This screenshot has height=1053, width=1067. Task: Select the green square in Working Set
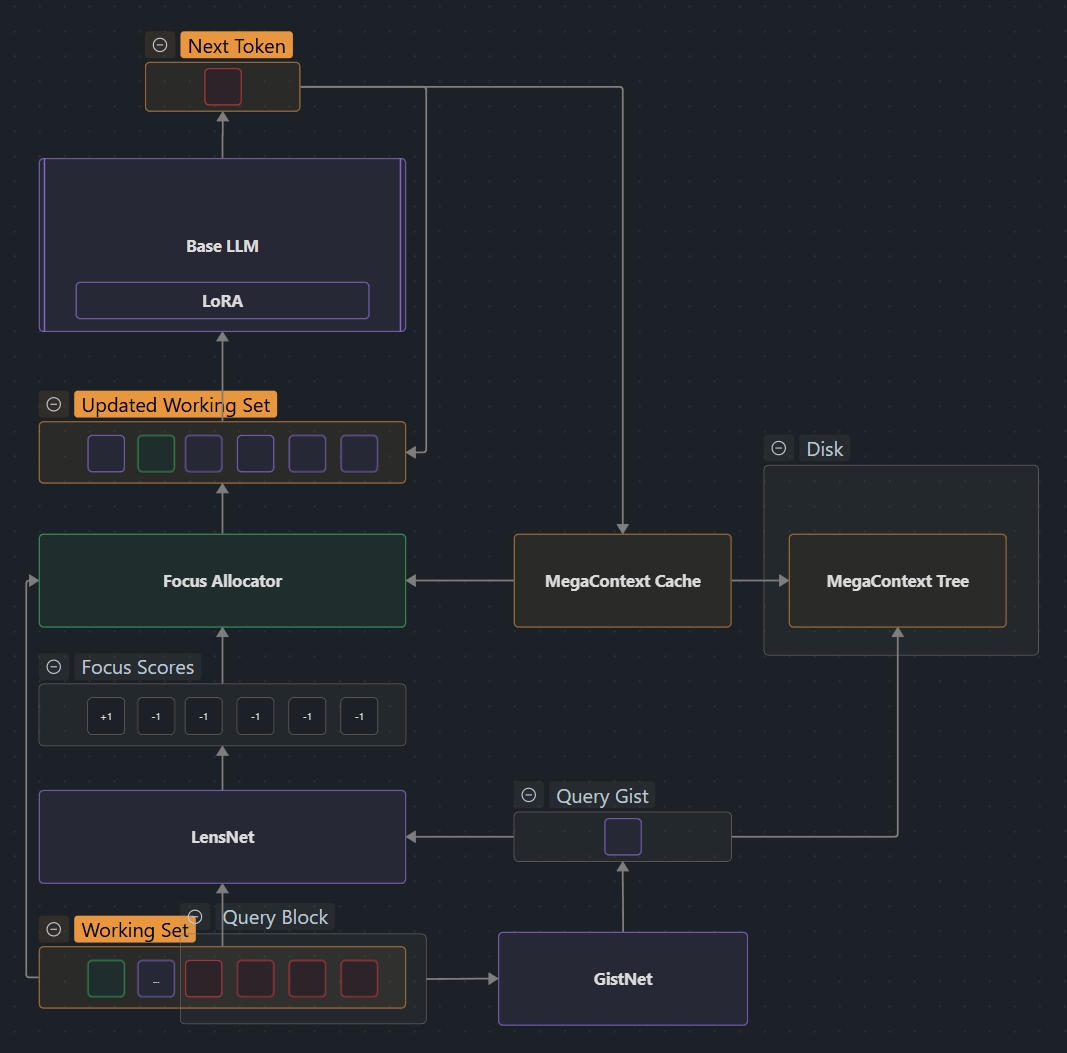pyautogui.click(x=106, y=979)
